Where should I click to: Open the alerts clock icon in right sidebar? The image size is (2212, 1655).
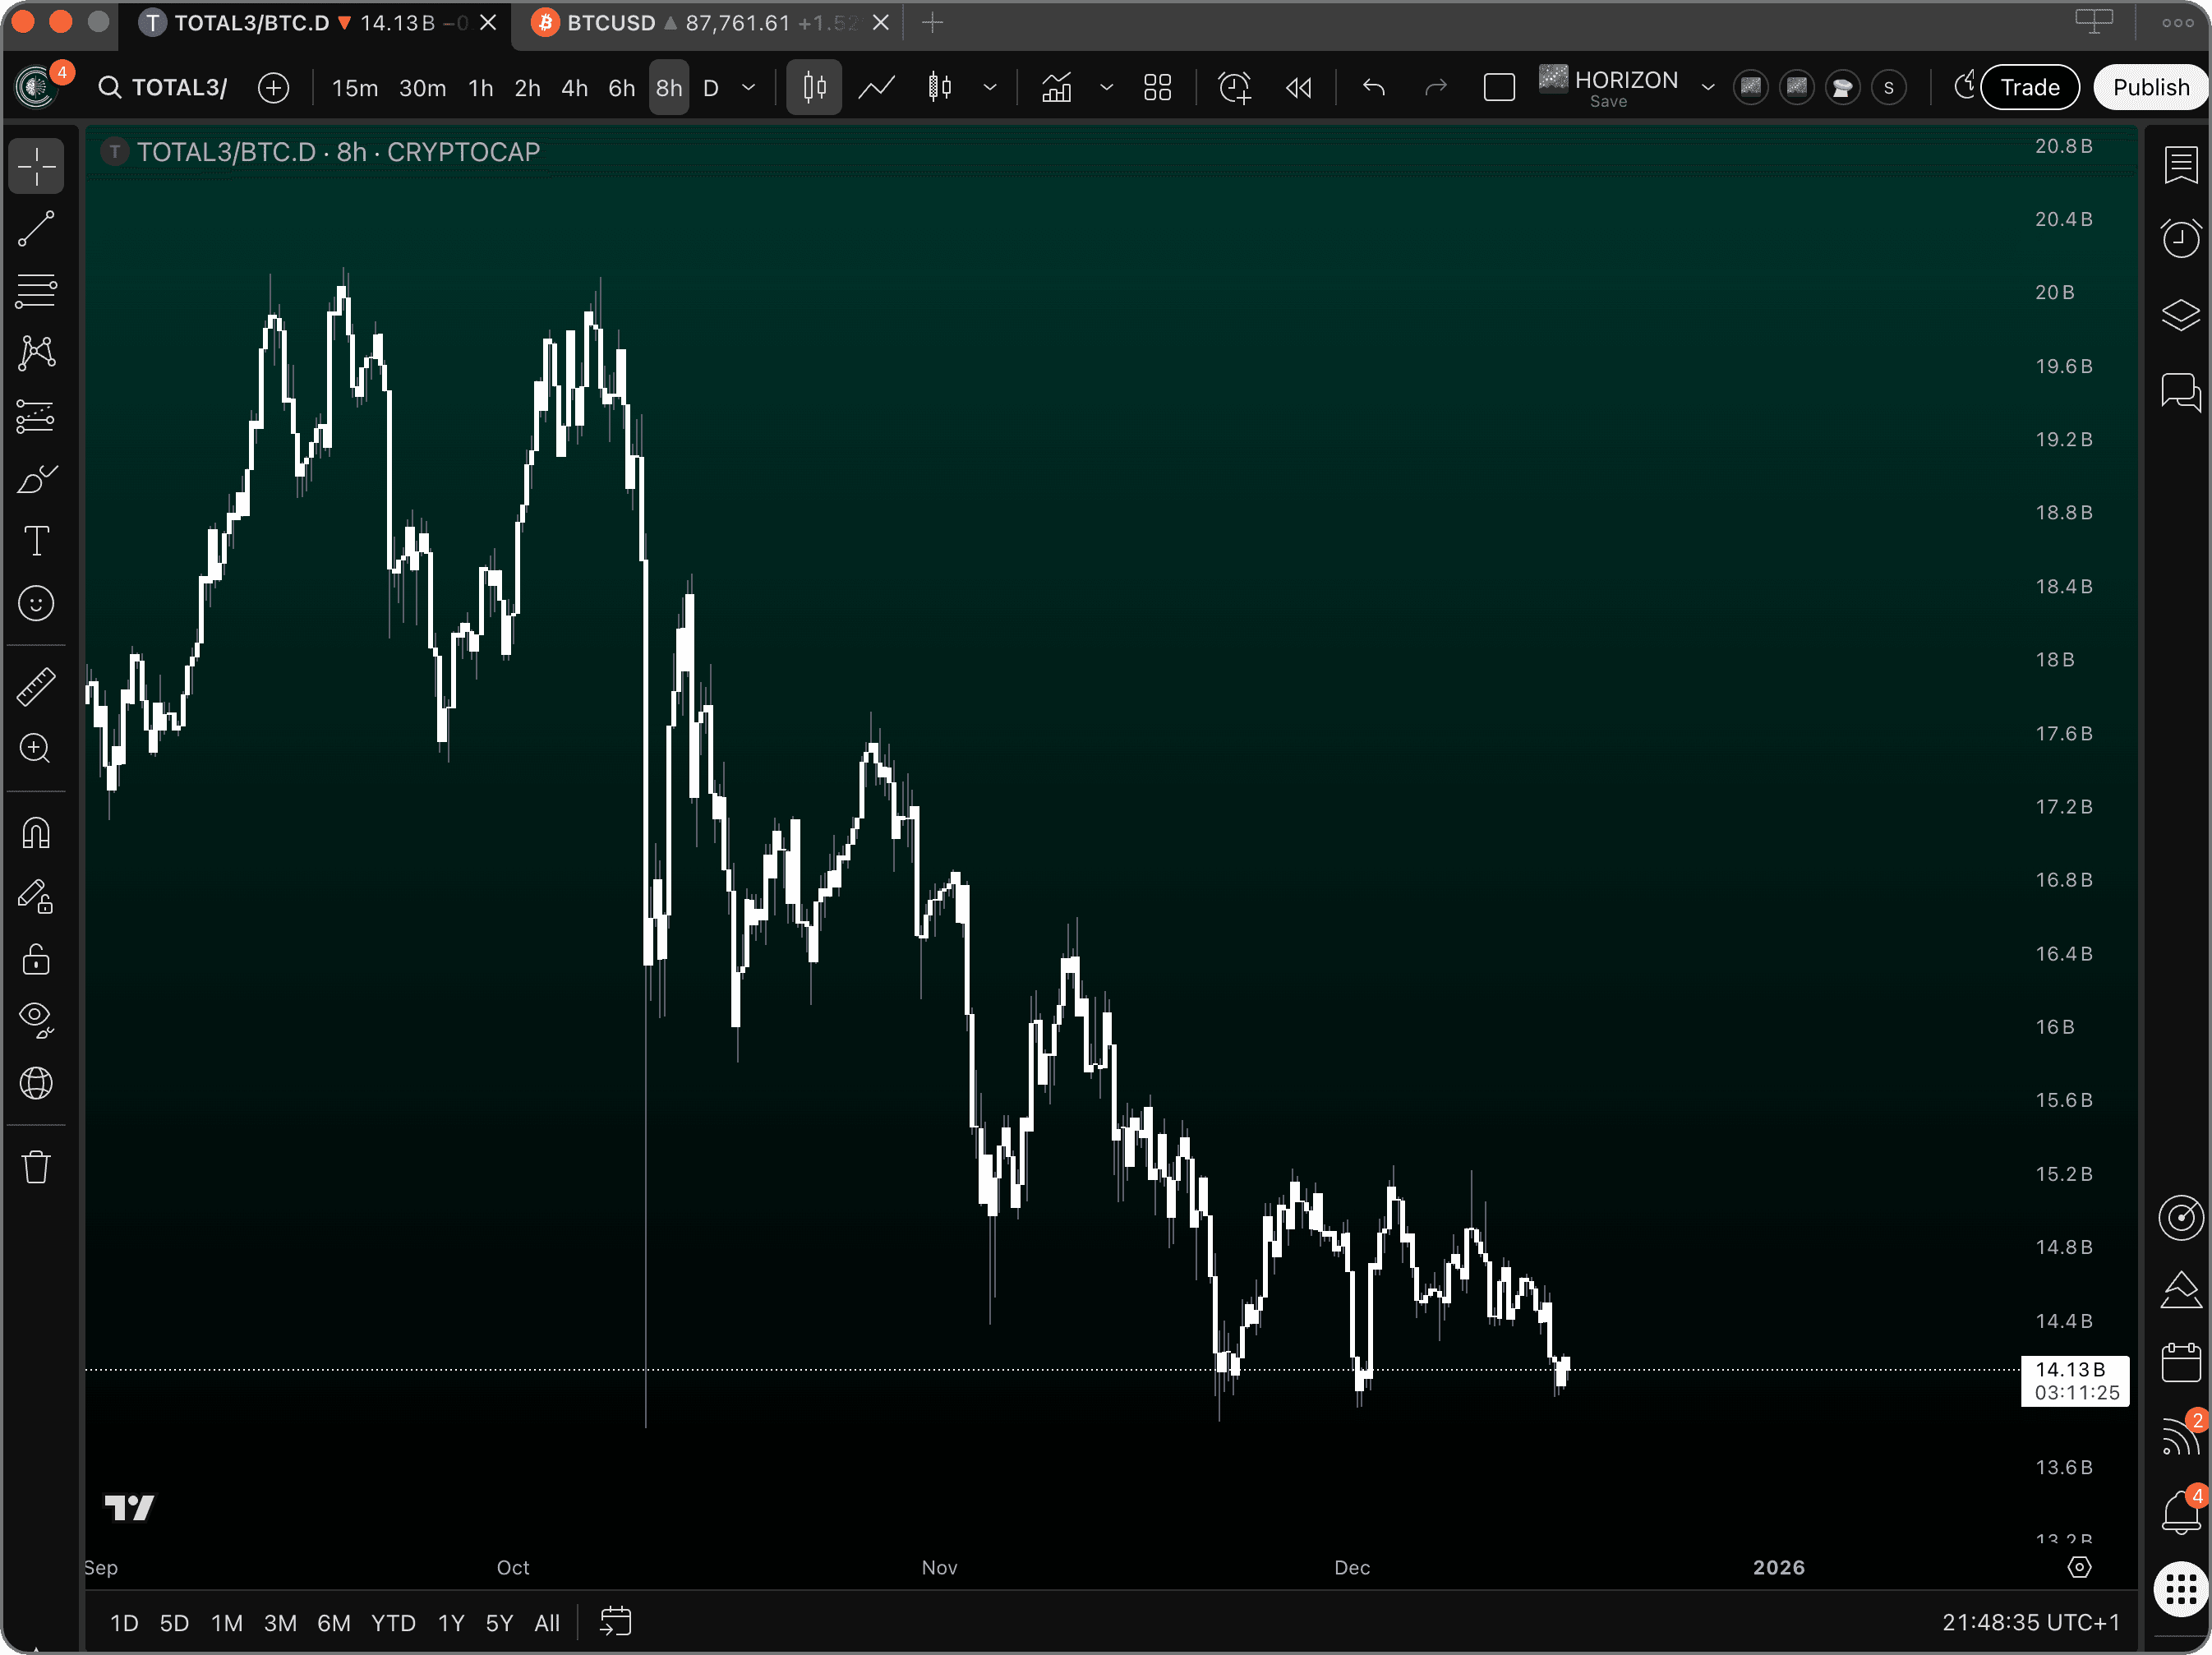point(2180,238)
